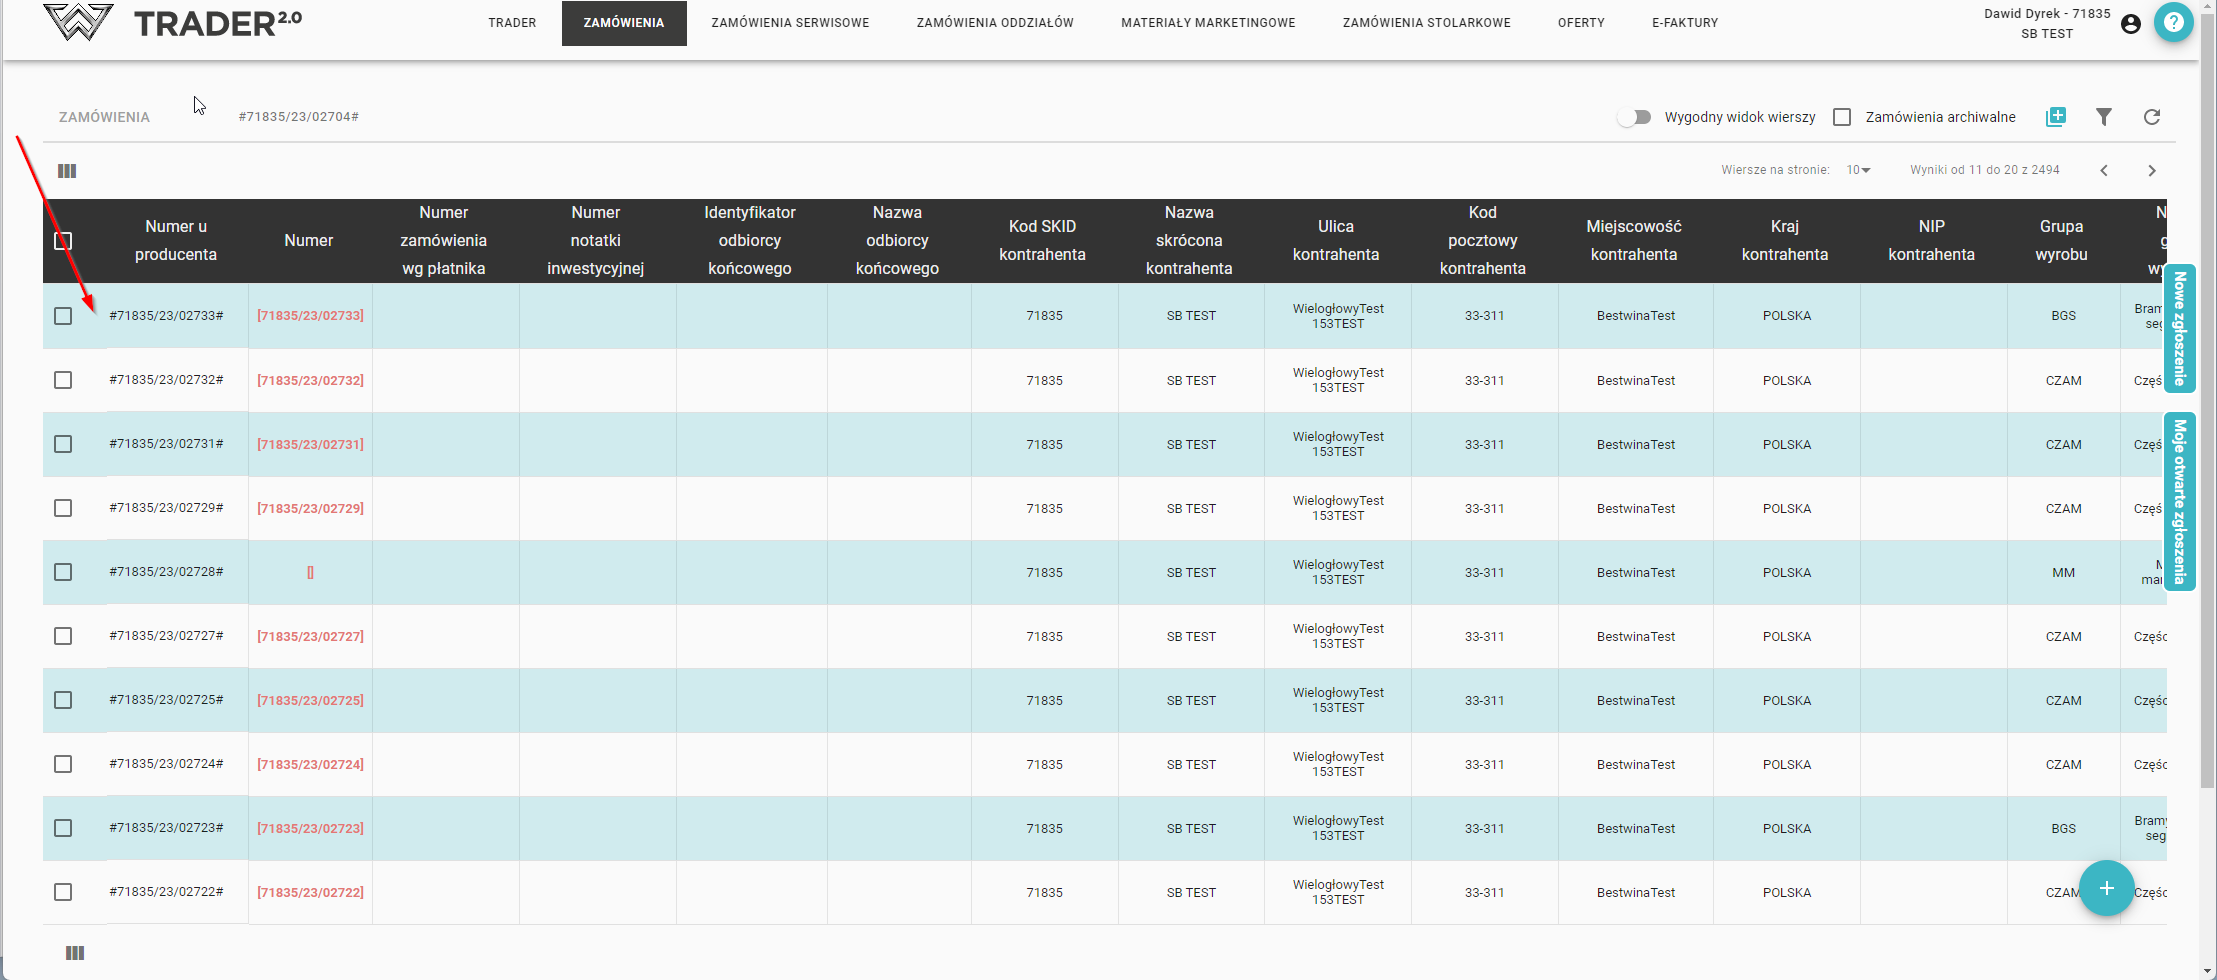The image size is (2217, 980).
Task: Go to the previous results page
Action: pos(2103,171)
